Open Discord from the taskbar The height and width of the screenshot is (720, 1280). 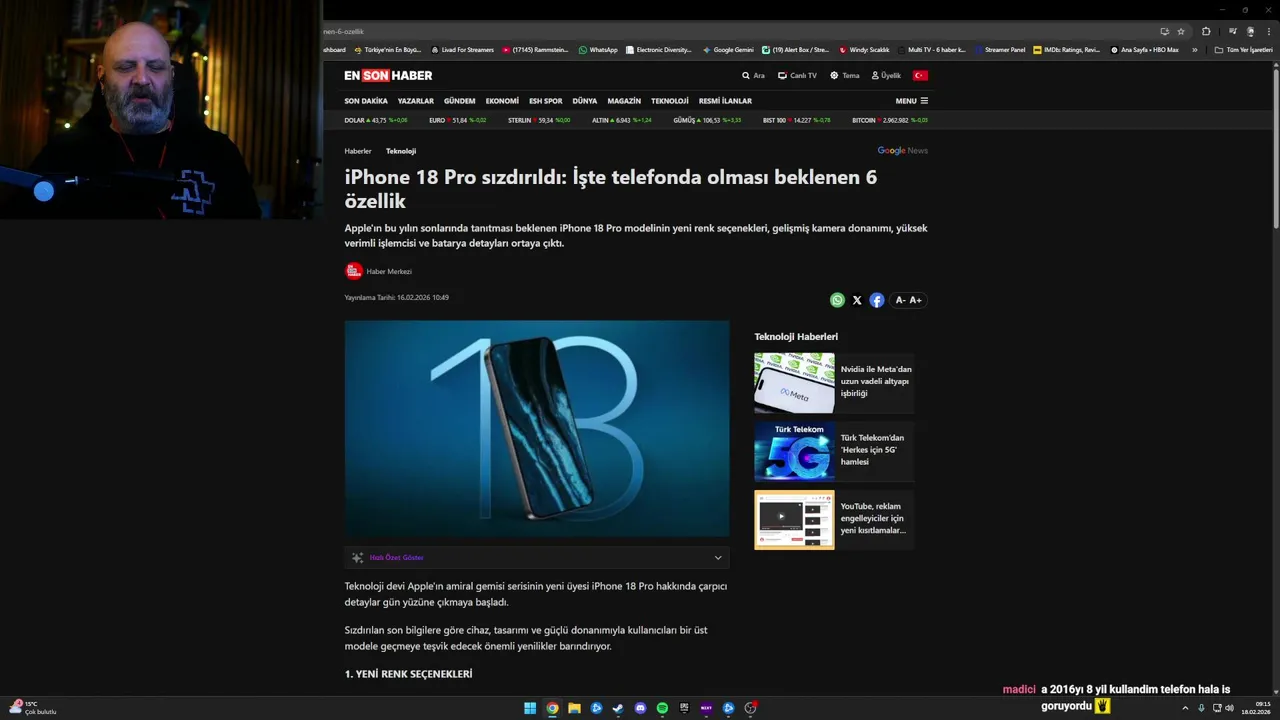pyautogui.click(x=640, y=708)
